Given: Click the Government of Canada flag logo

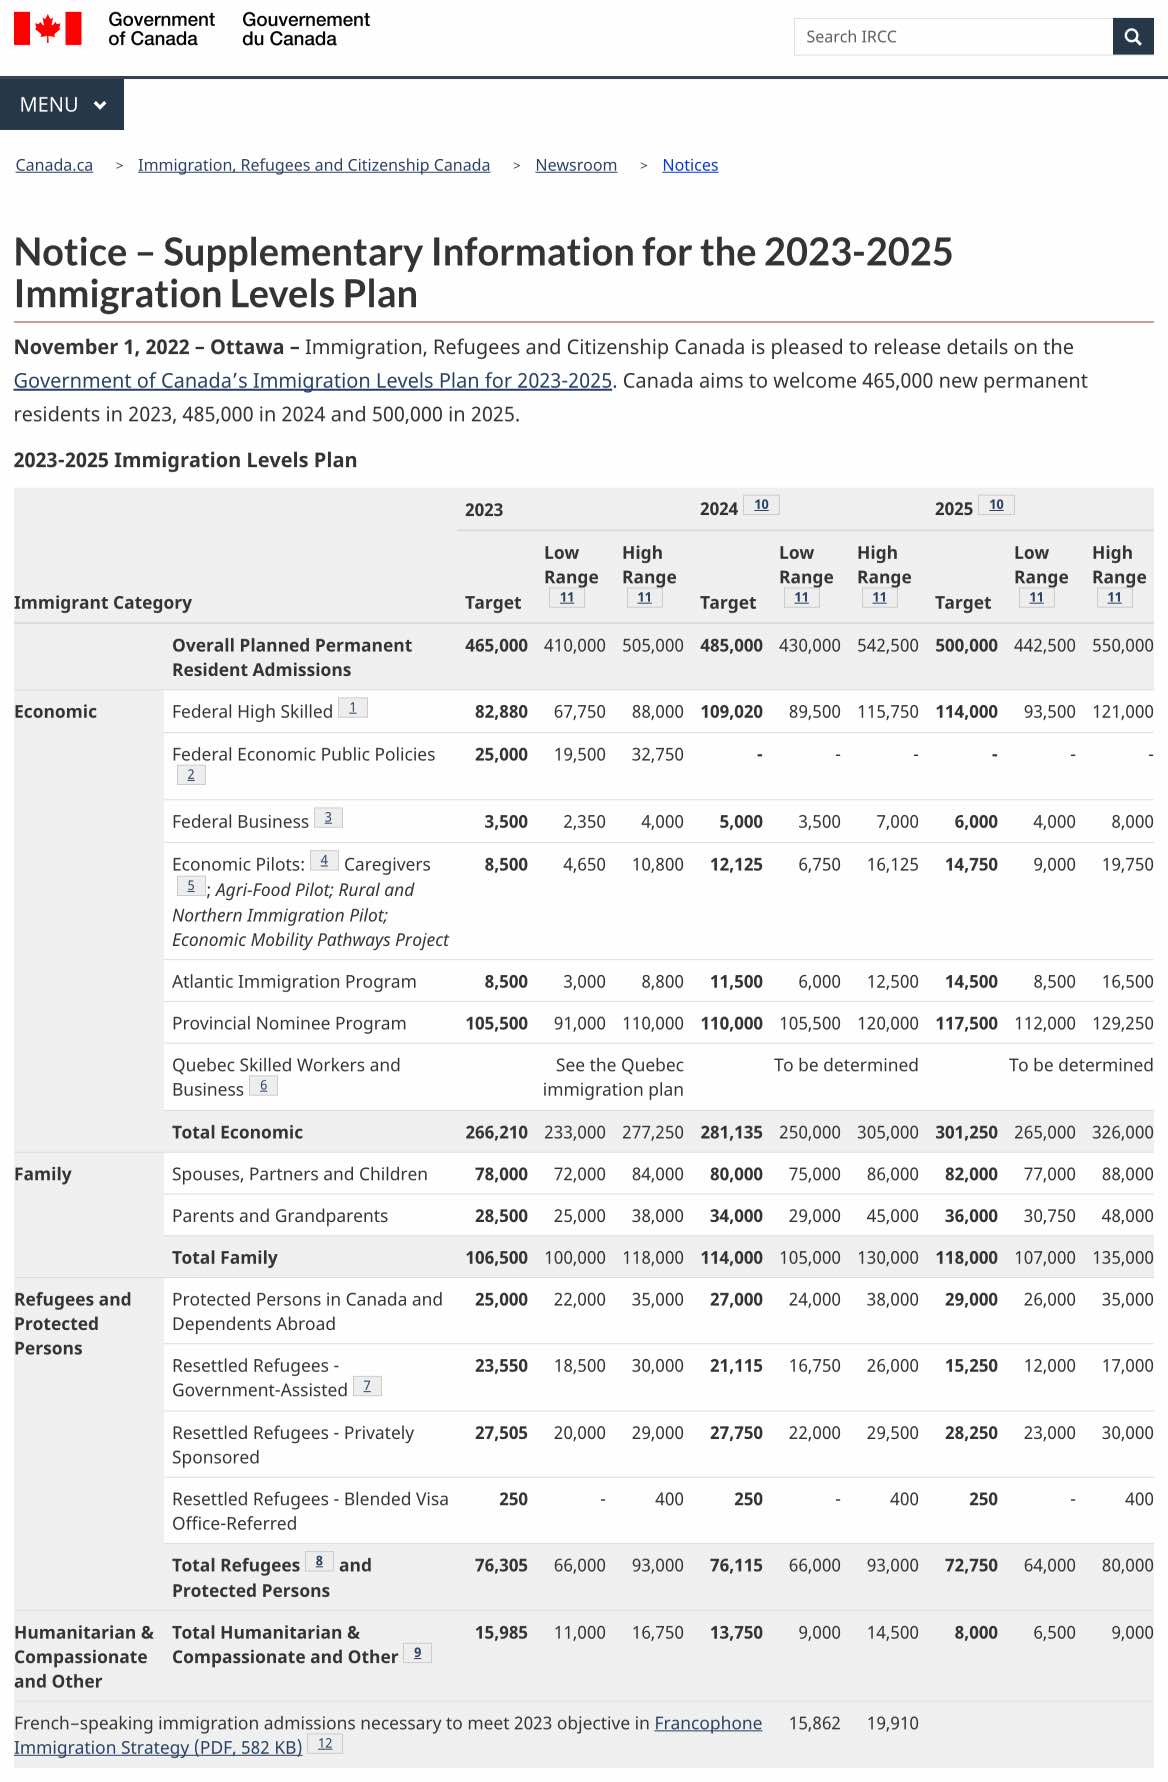Looking at the screenshot, I should pos(47,29).
